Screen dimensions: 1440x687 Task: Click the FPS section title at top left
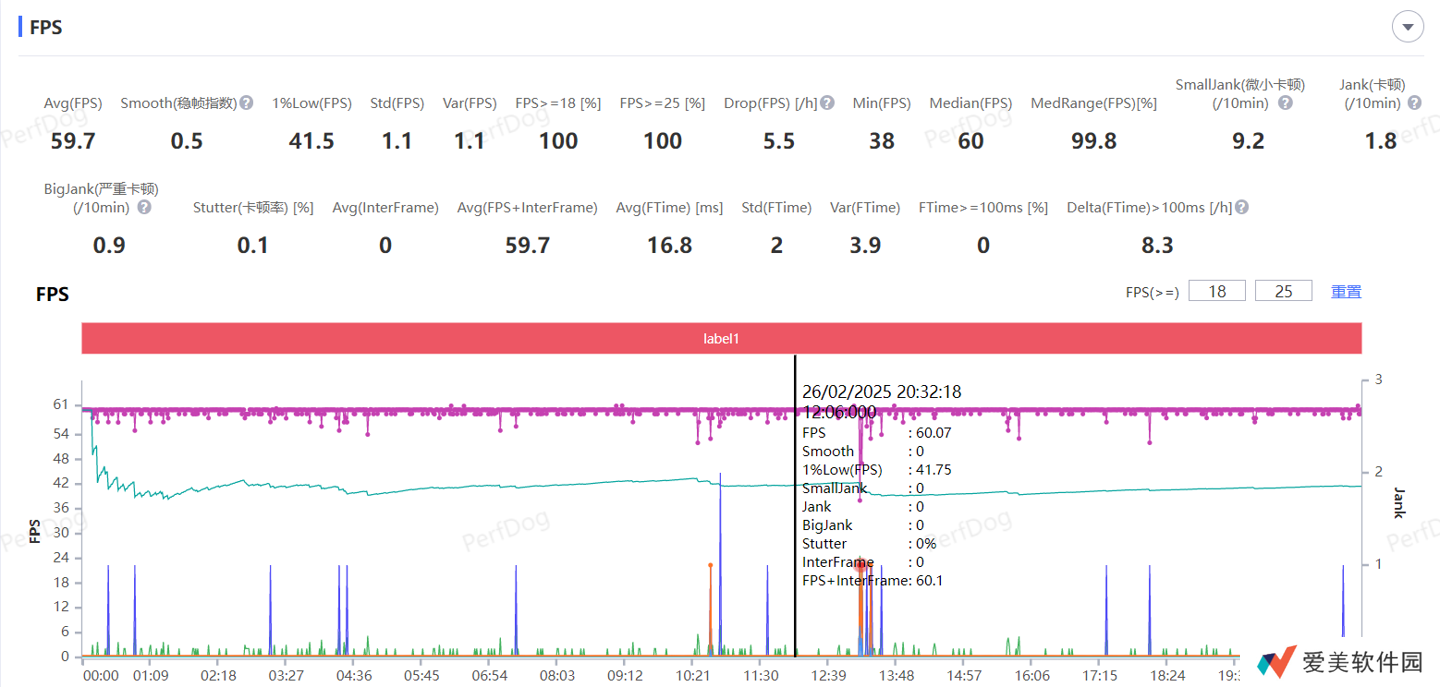(x=46, y=27)
